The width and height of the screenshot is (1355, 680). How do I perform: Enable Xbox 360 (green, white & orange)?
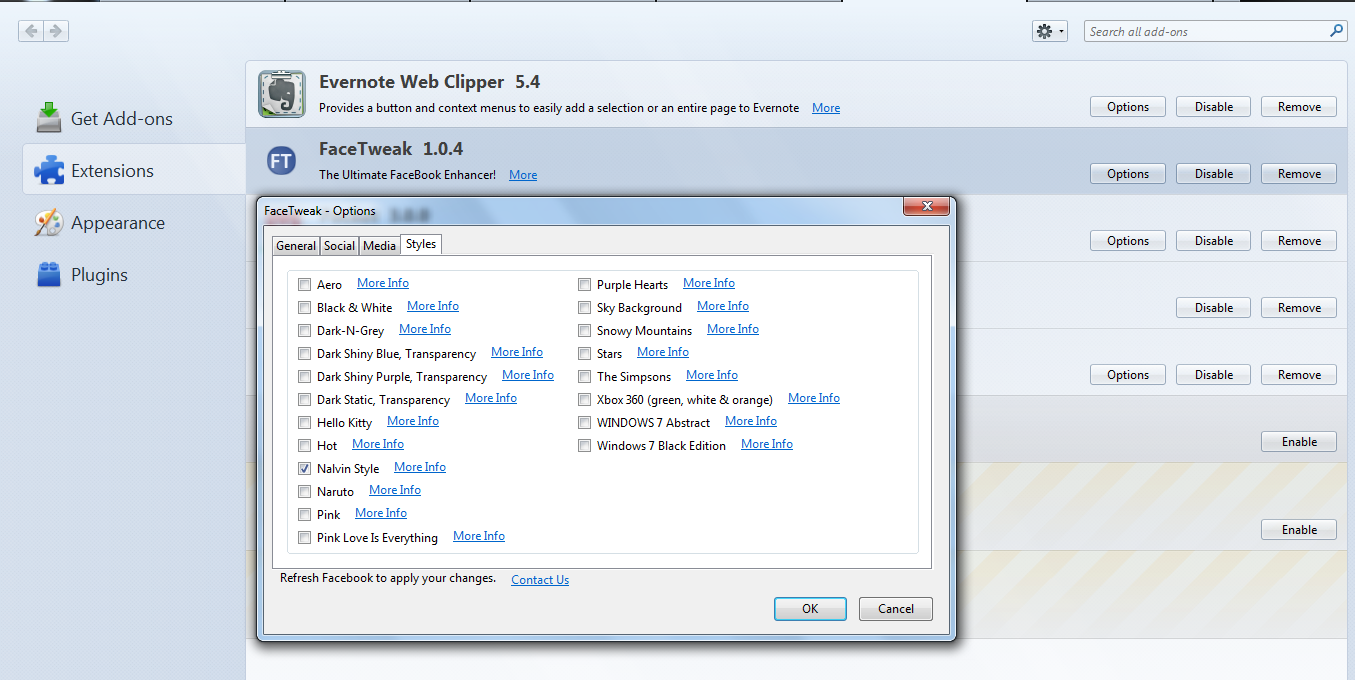(x=584, y=400)
